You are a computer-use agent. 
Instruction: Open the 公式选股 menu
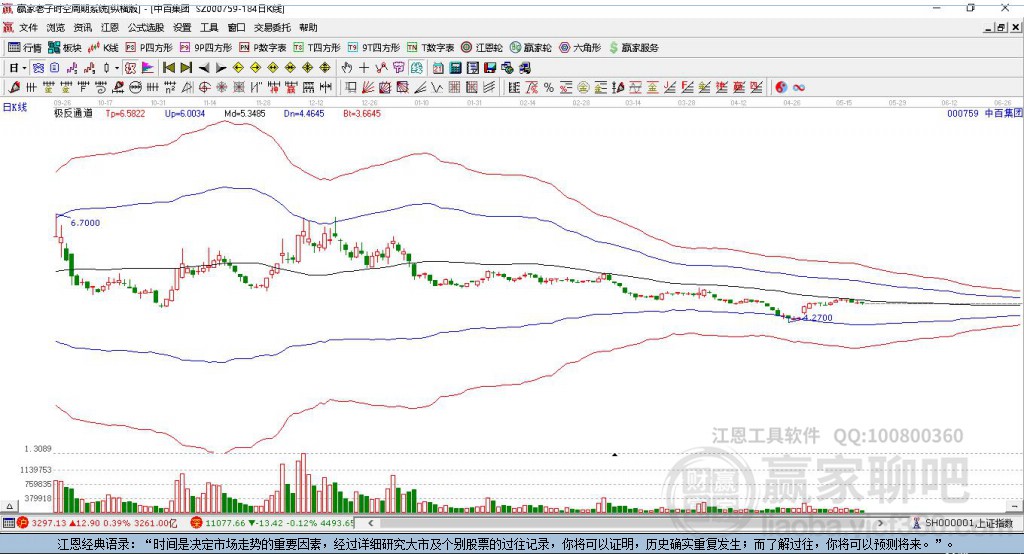146,27
